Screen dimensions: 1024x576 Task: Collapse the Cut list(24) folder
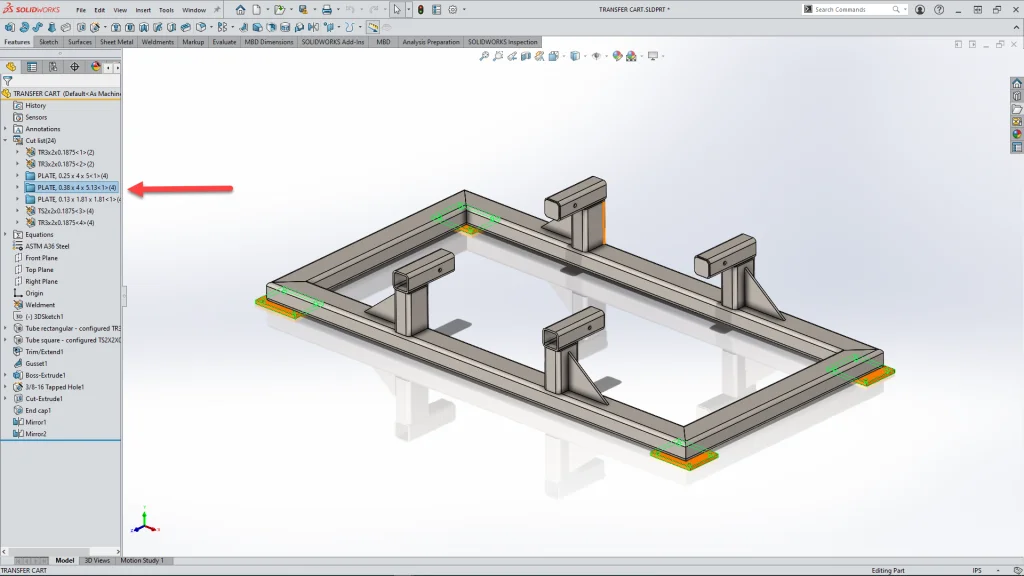point(5,141)
